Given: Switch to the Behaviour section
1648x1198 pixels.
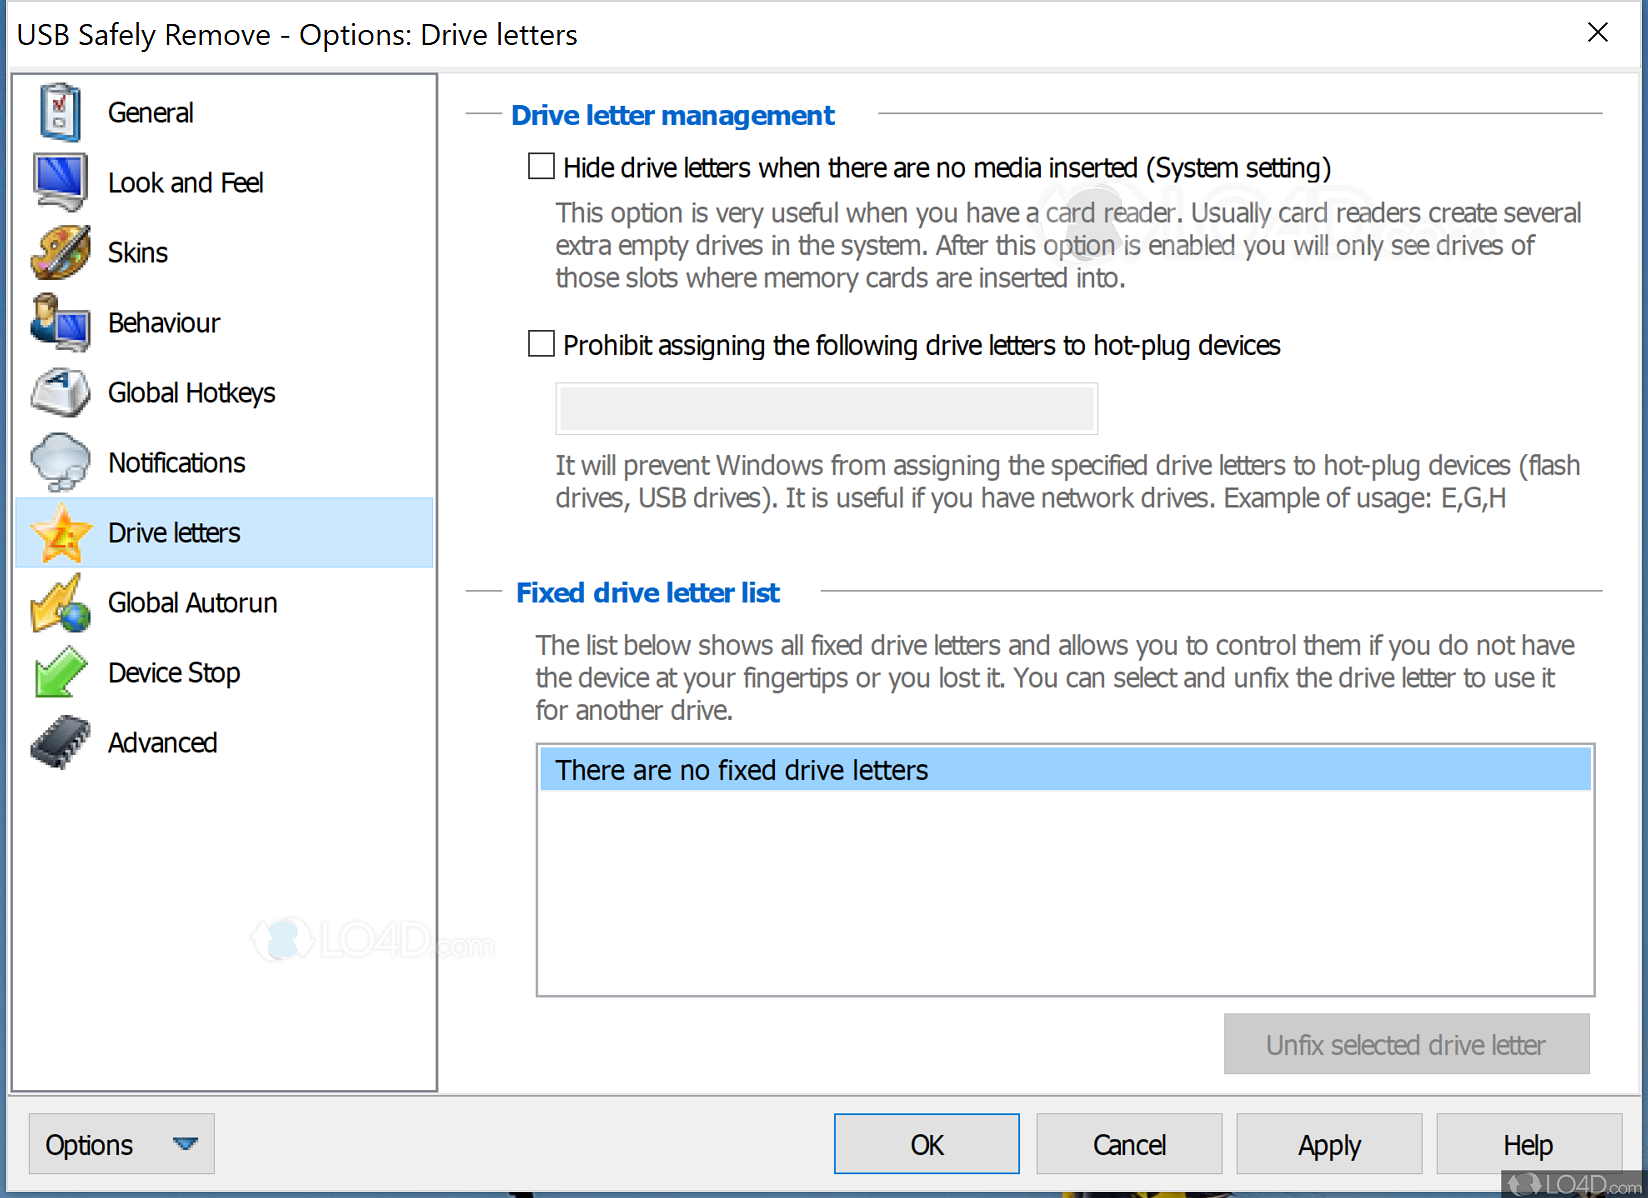Looking at the screenshot, I should [163, 322].
